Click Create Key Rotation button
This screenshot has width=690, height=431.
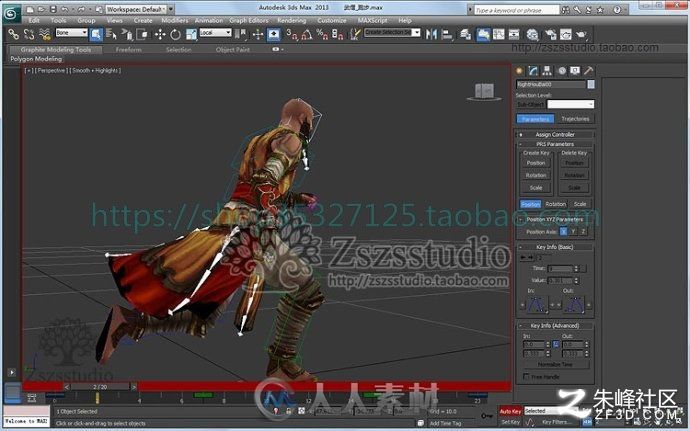(536, 175)
